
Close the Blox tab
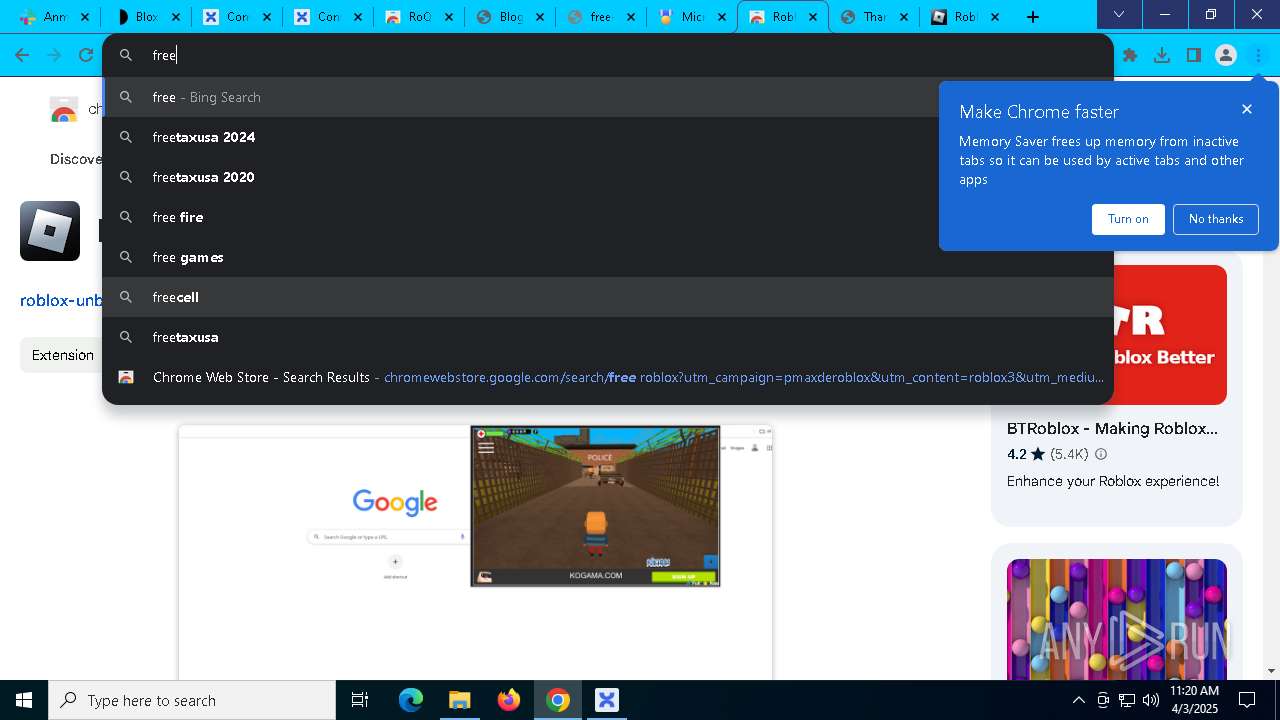[x=176, y=17]
